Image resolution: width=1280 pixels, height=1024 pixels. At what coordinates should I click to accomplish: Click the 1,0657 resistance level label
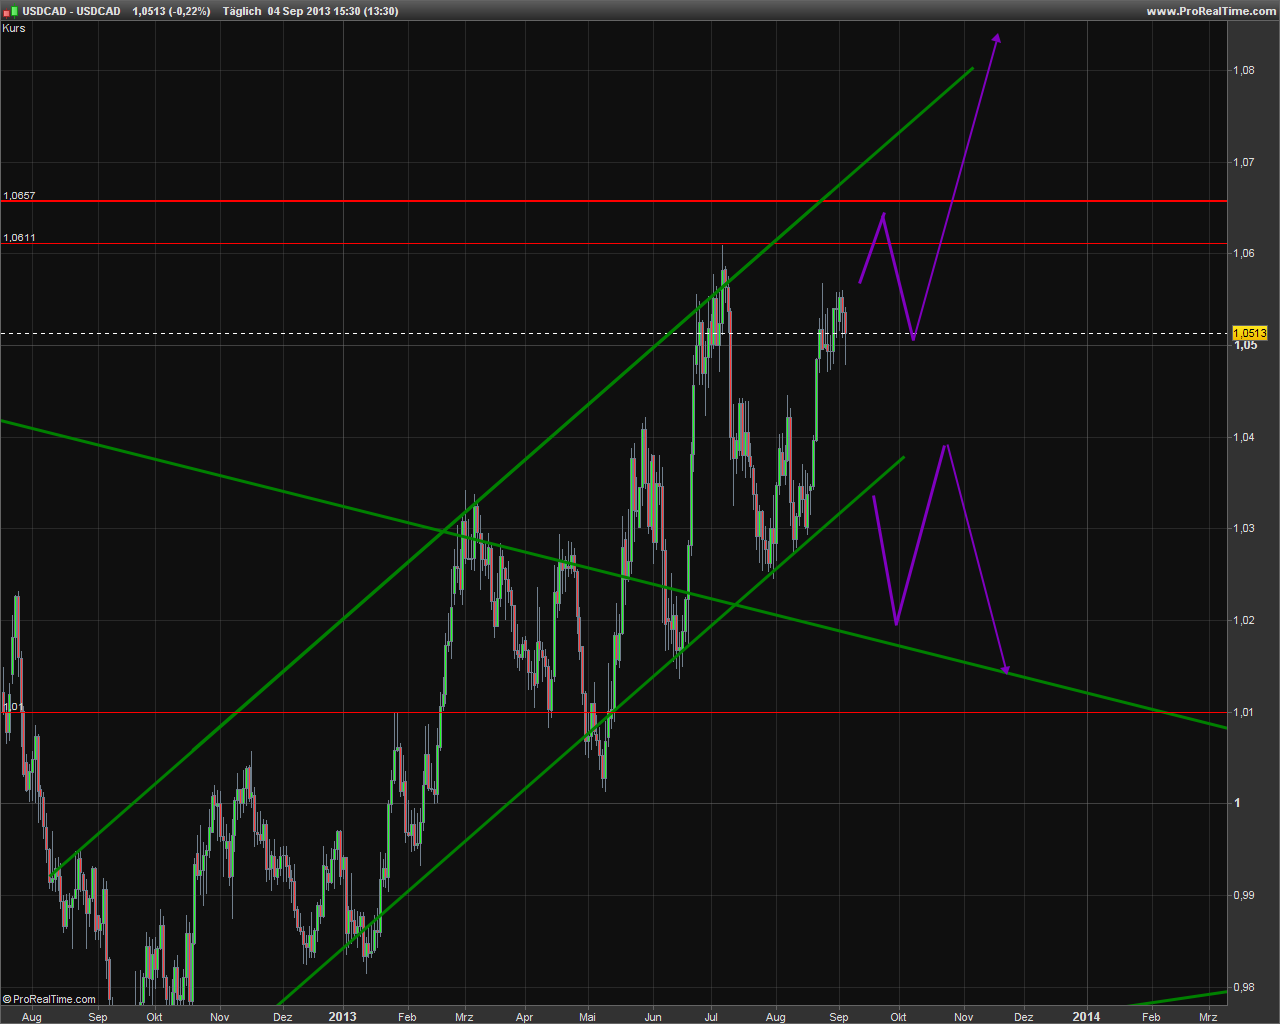(19, 195)
